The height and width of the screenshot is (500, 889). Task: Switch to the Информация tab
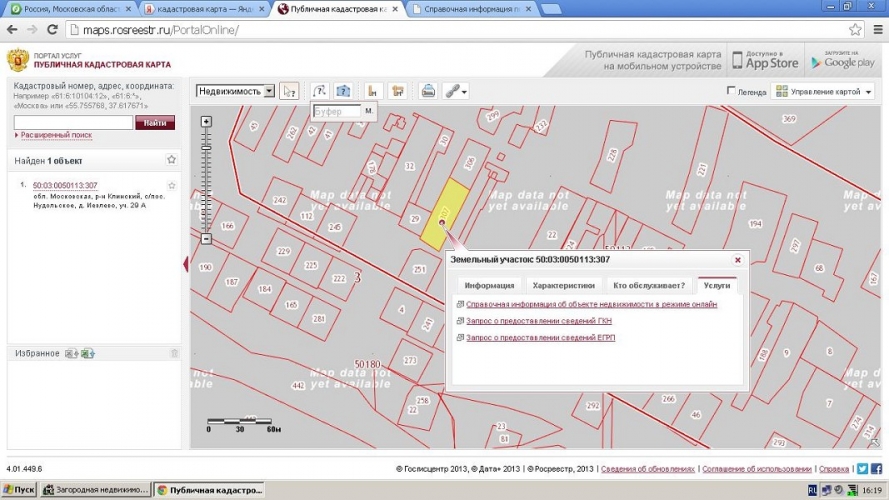(489, 285)
